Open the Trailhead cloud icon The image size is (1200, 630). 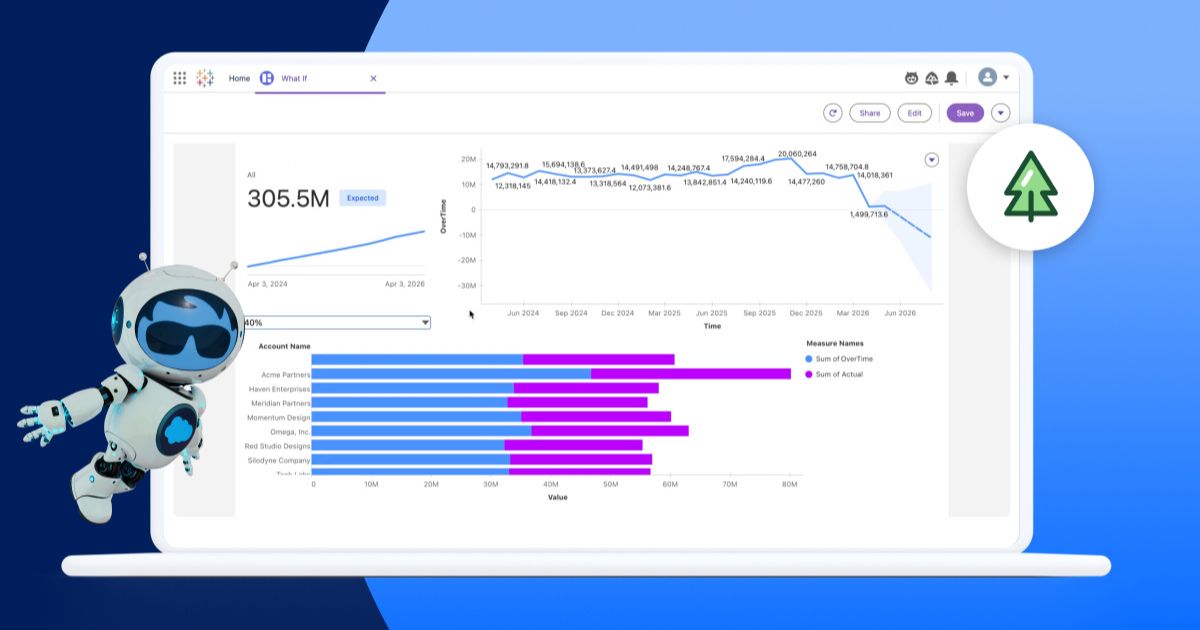pyautogui.click(x=931, y=78)
